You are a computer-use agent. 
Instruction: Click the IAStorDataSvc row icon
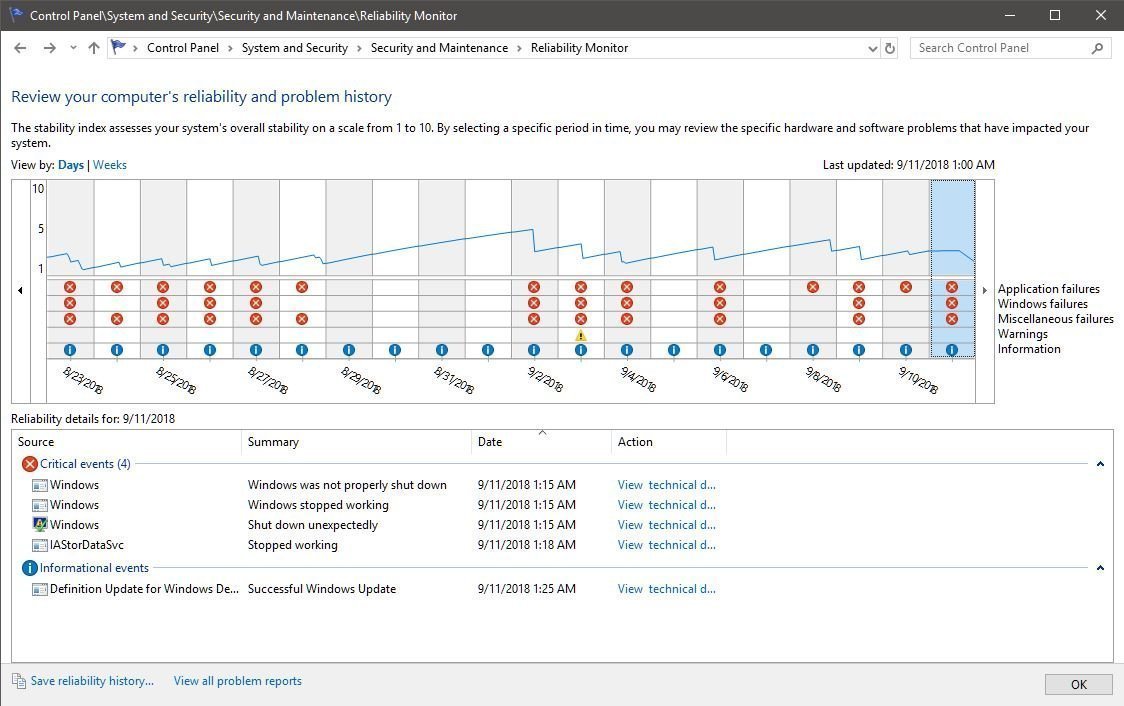[x=40, y=545]
